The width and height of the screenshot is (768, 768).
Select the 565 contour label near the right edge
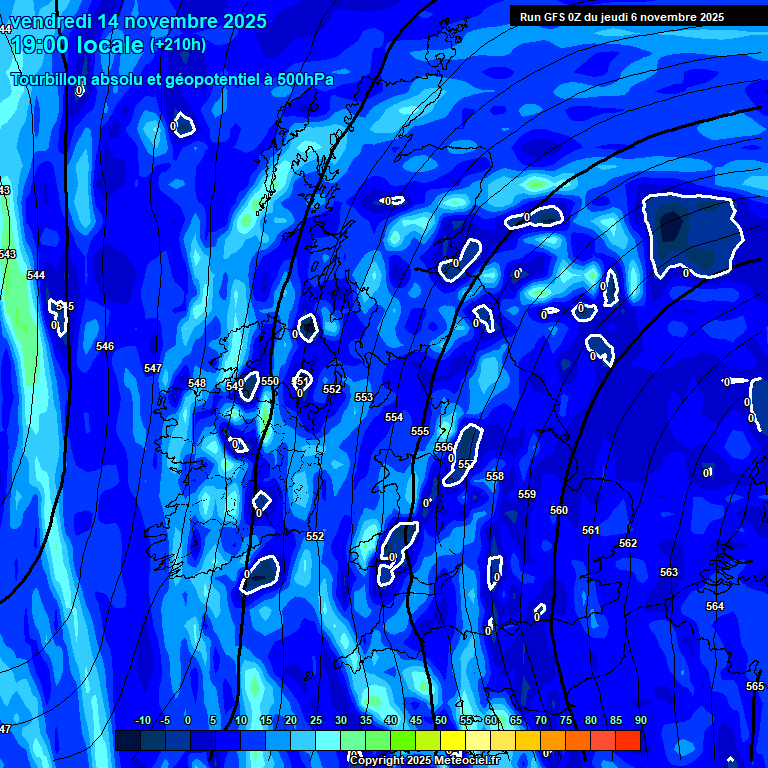755,686
